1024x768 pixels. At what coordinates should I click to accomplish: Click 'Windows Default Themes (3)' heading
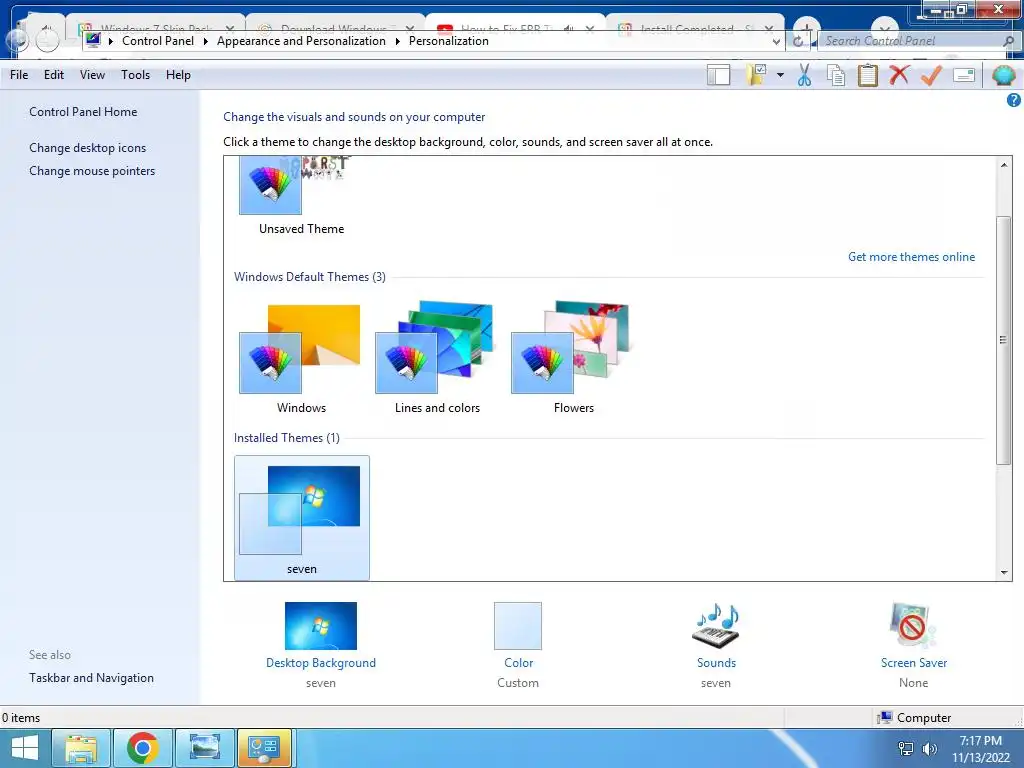coord(310,277)
